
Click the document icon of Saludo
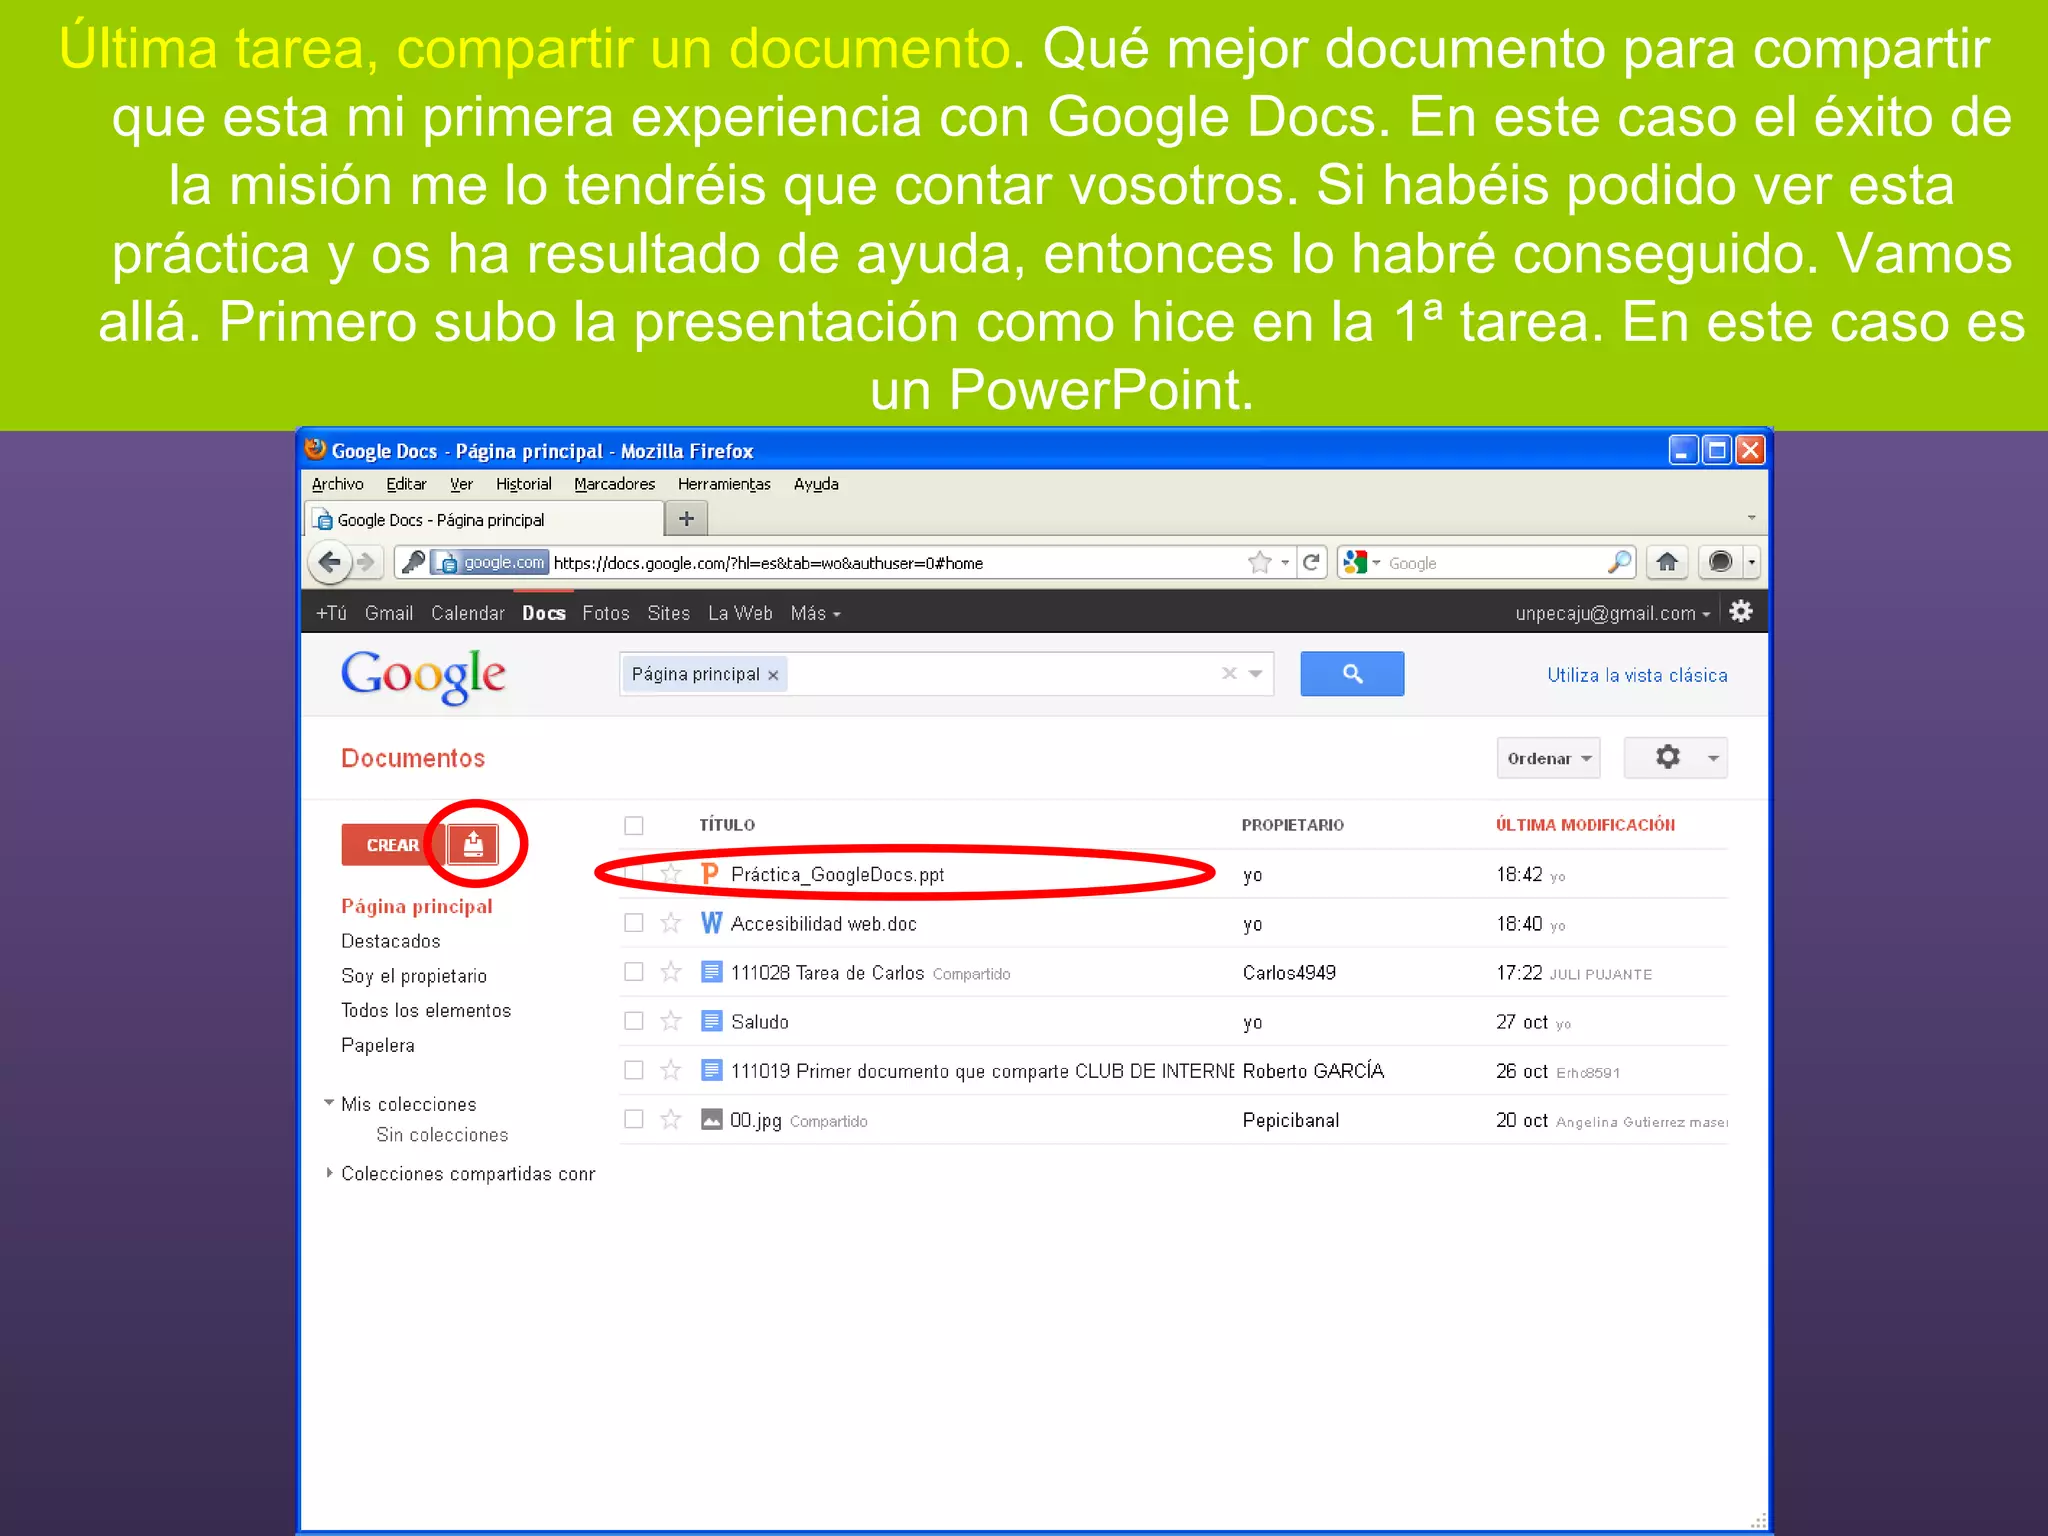click(711, 1021)
